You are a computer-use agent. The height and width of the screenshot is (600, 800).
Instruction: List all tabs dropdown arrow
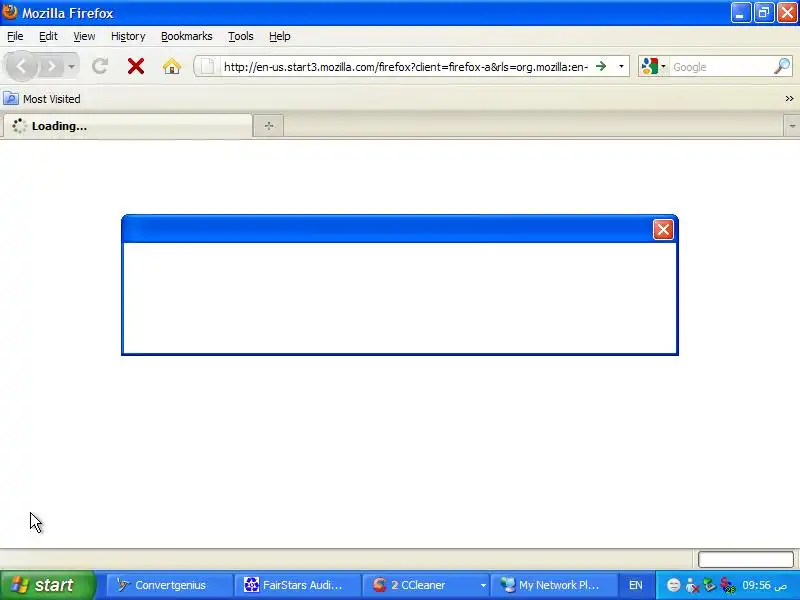792,126
